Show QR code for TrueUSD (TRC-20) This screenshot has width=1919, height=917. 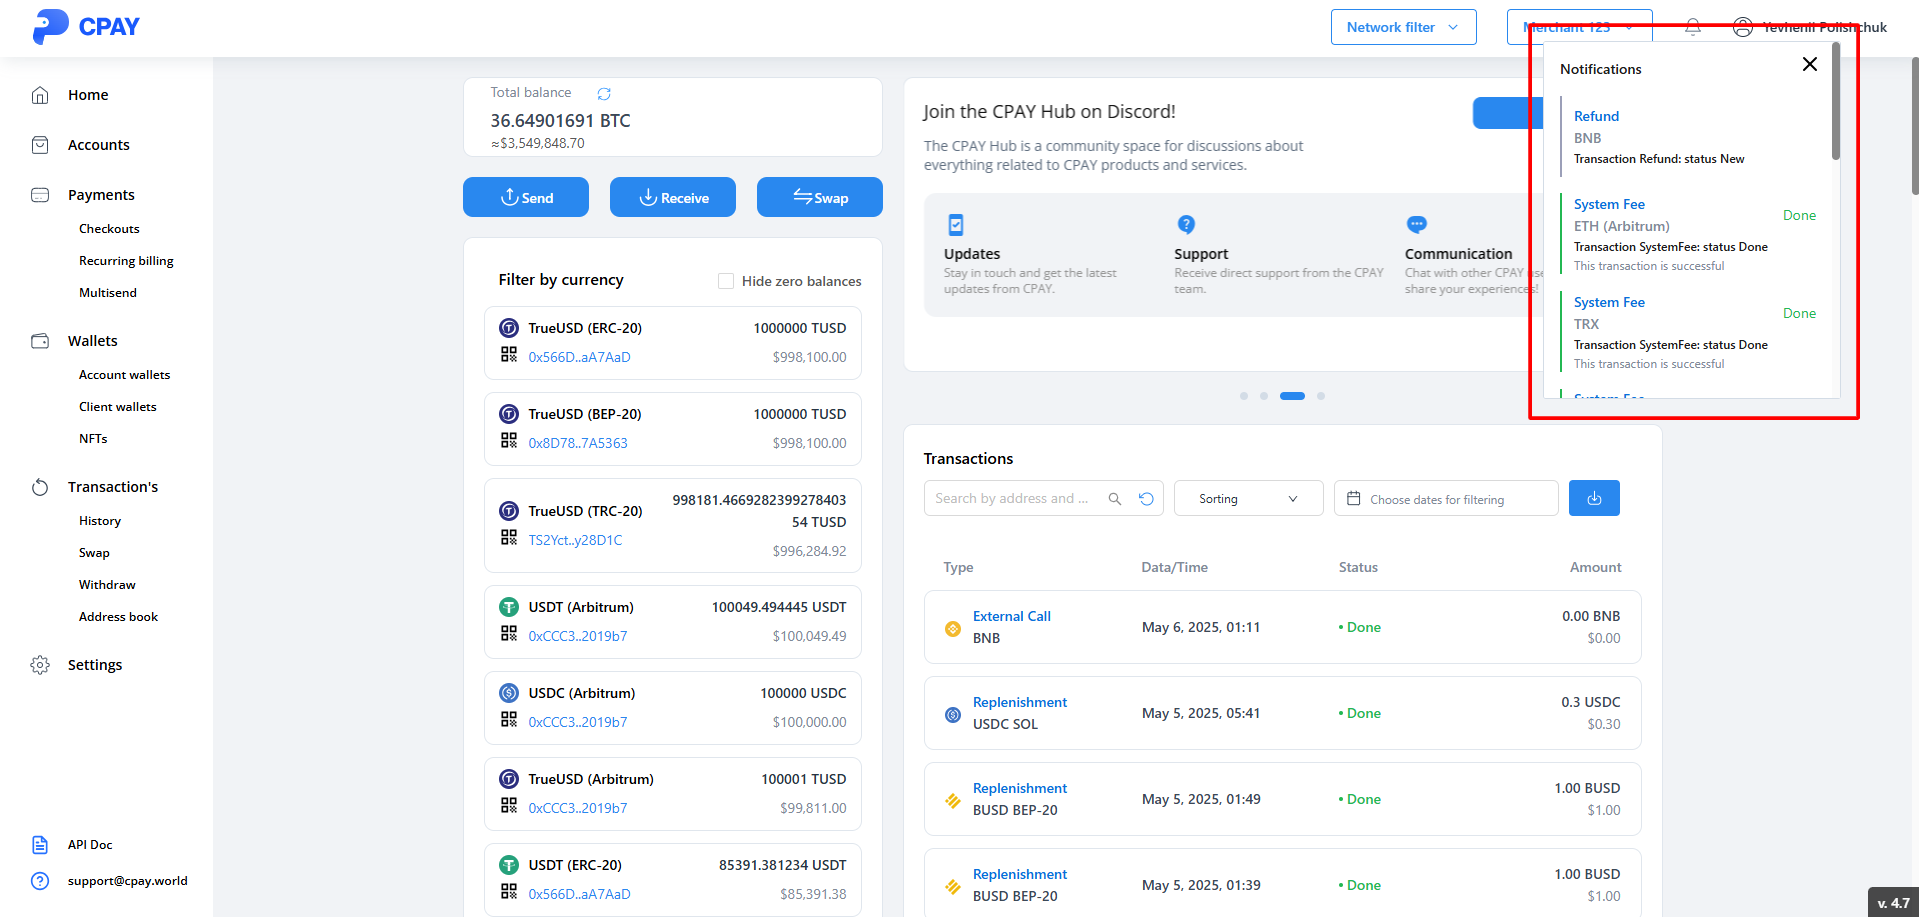(x=509, y=537)
